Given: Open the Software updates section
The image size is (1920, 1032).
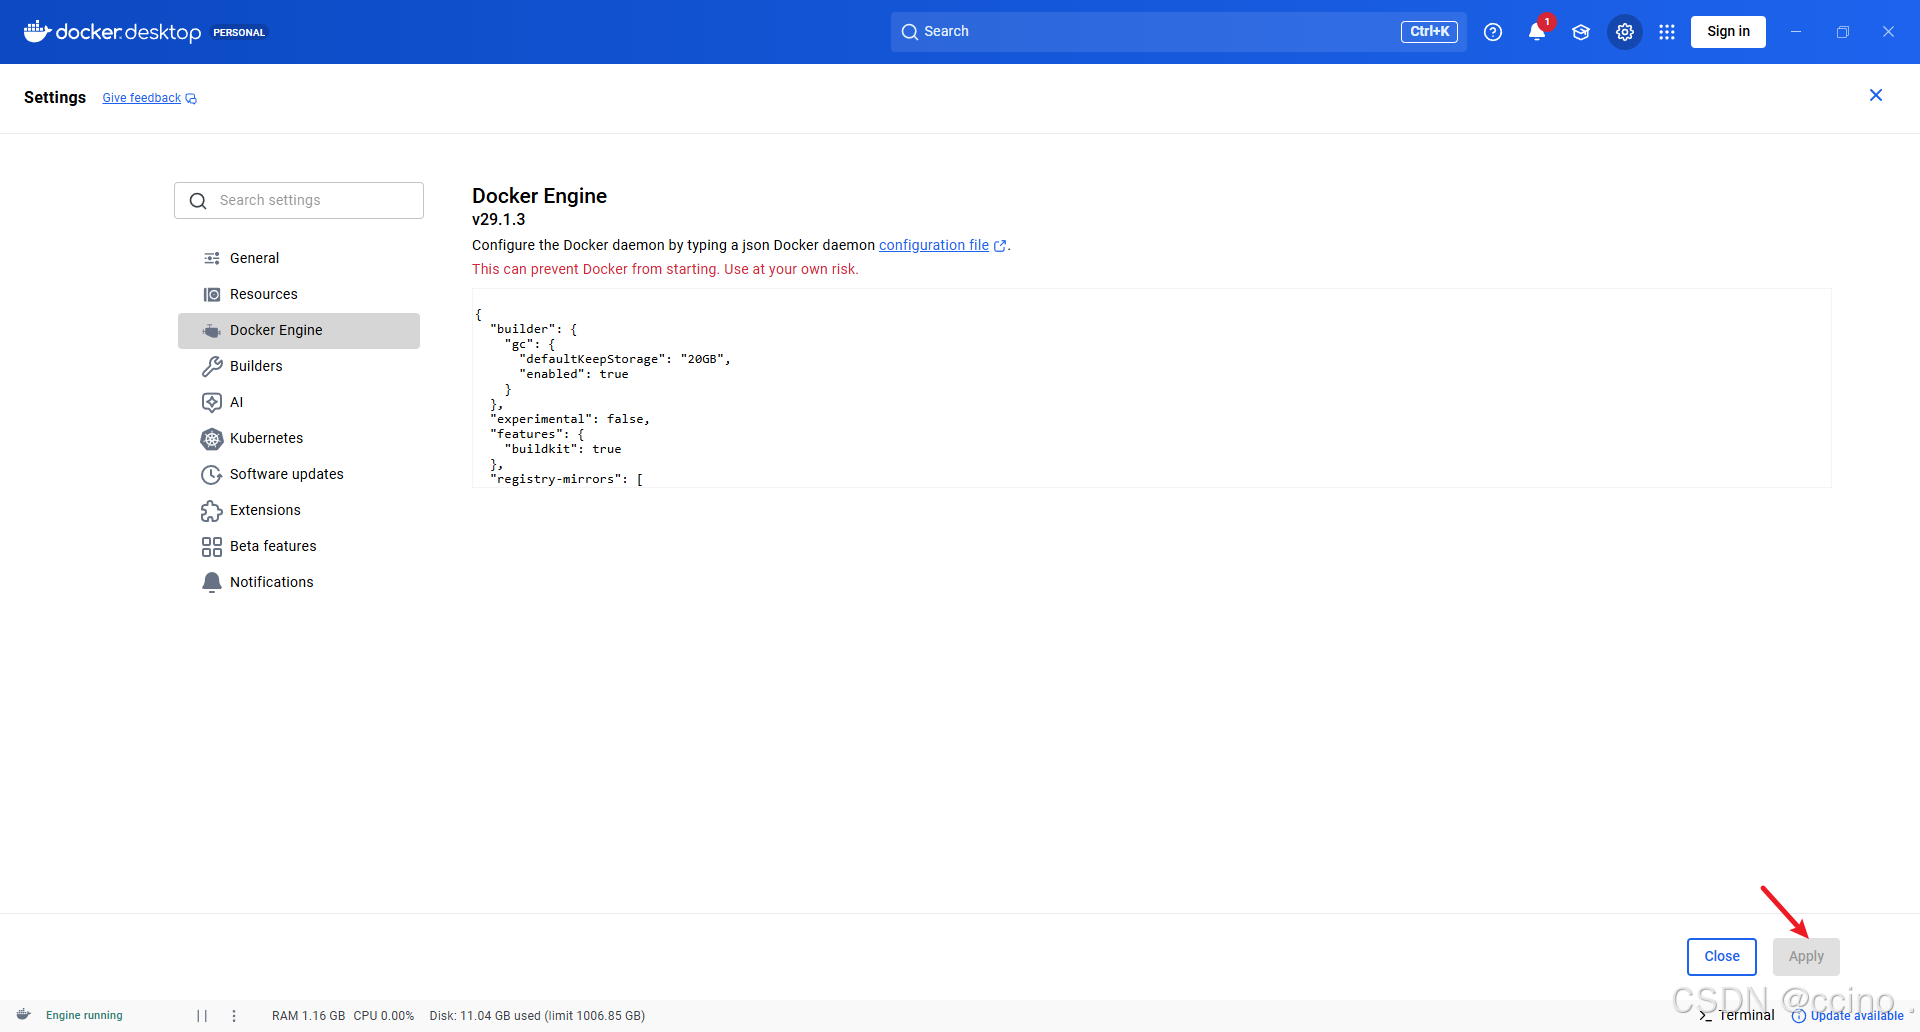Looking at the screenshot, I should [x=299, y=474].
